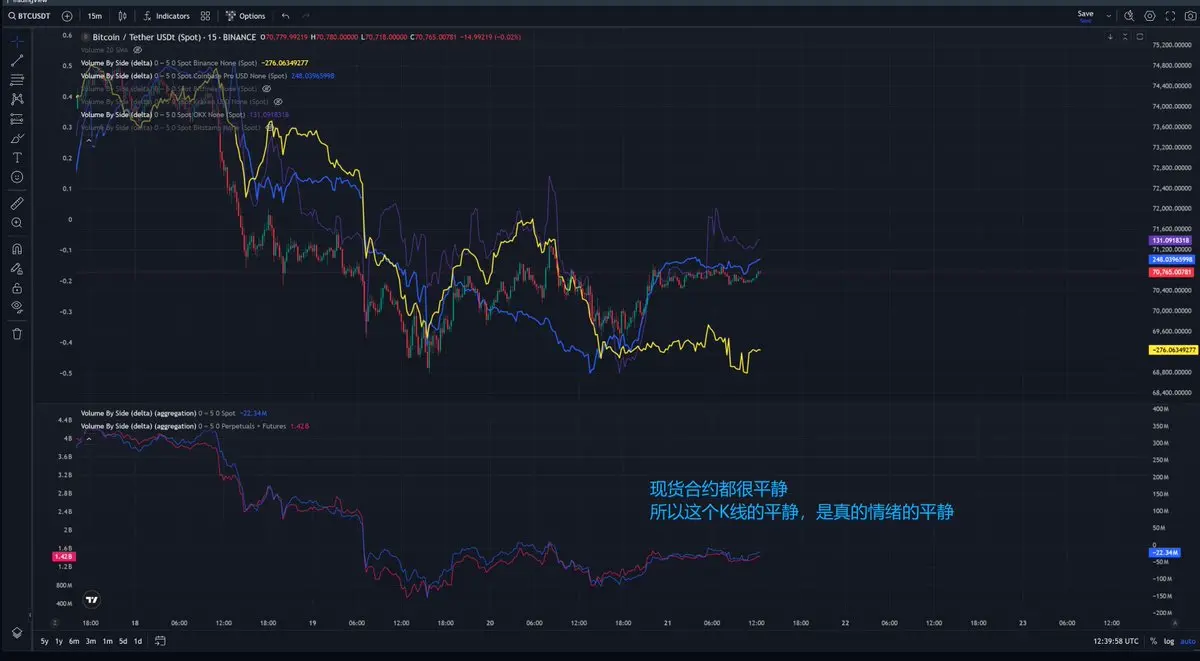Toggle auto scale mode
This screenshot has width=1200, height=661.
(1188, 641)
